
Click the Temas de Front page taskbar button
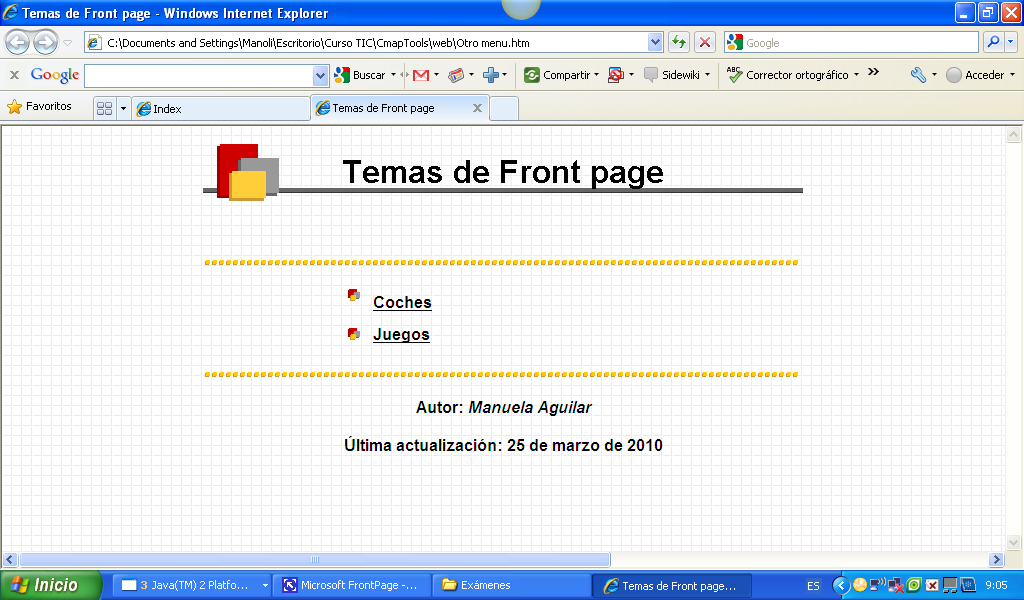(671, 586)
